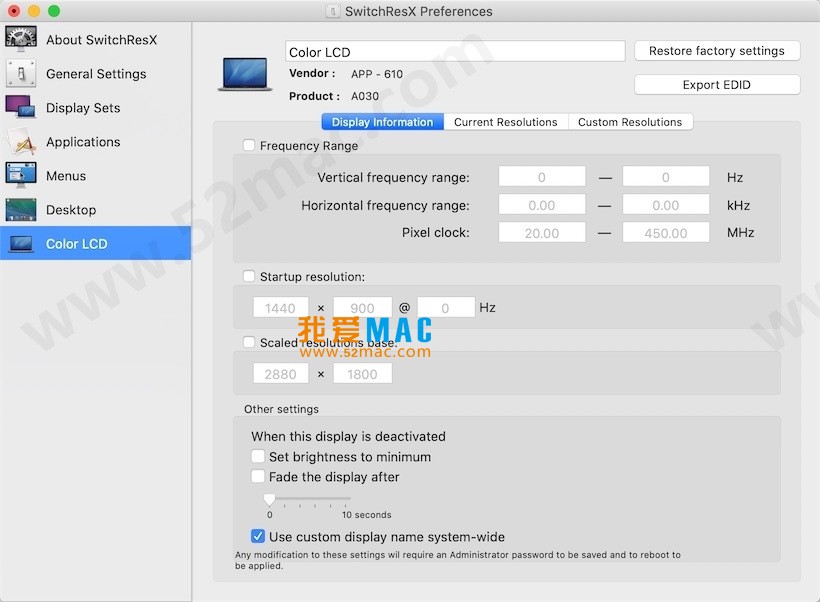Click horizontal frequency maximum field
Screen dimensions: 820x602
pos(666,205)
